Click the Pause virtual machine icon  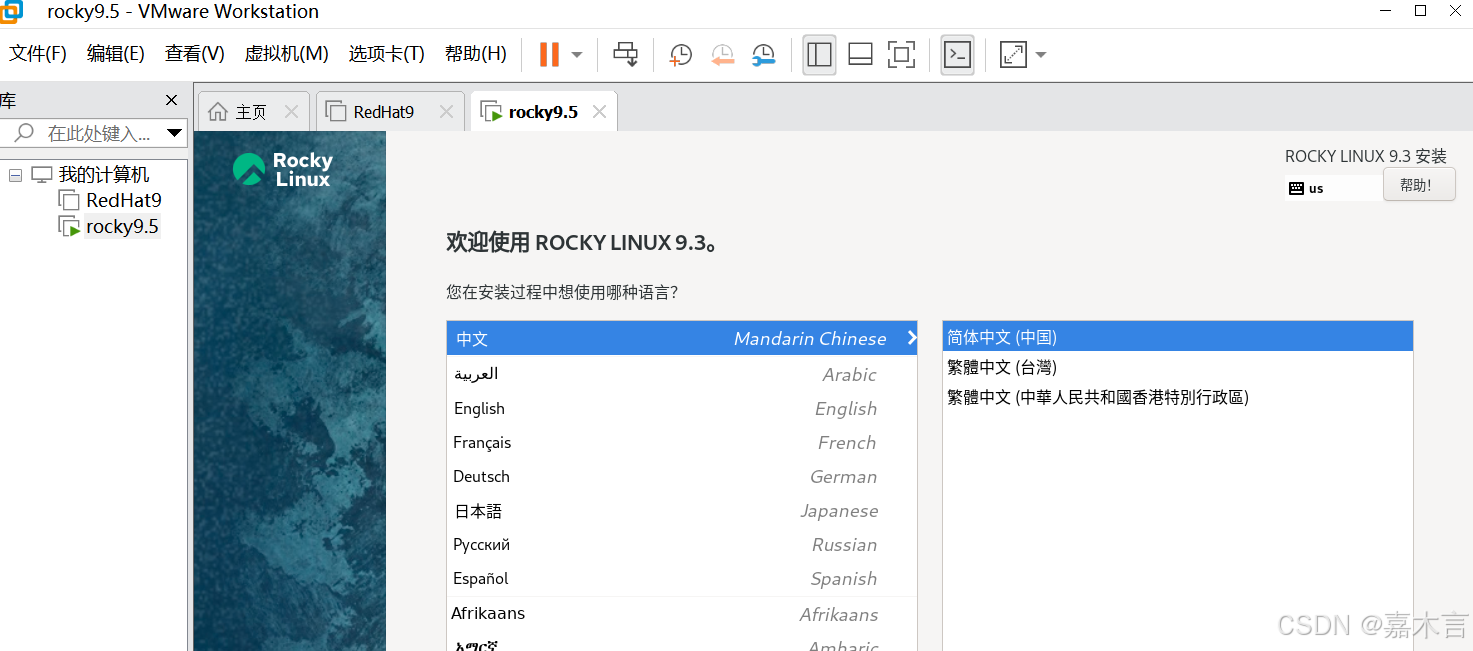pos(549,54)
